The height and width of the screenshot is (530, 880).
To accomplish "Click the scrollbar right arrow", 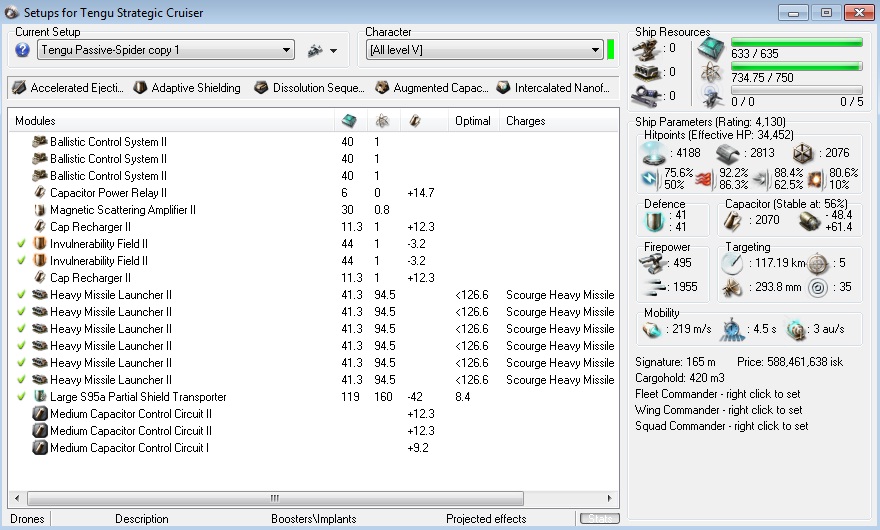I will 609,498.
